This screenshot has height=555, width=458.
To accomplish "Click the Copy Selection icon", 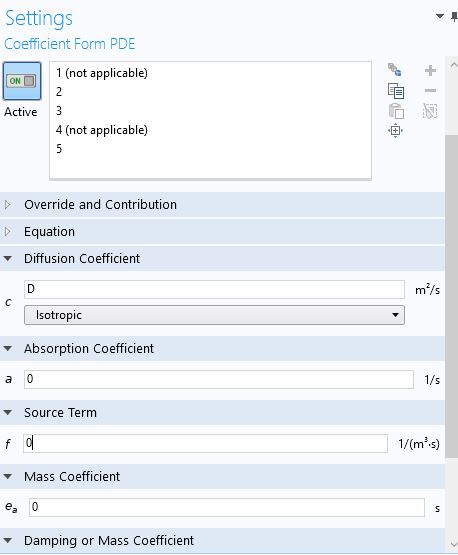I will point(396,91).
